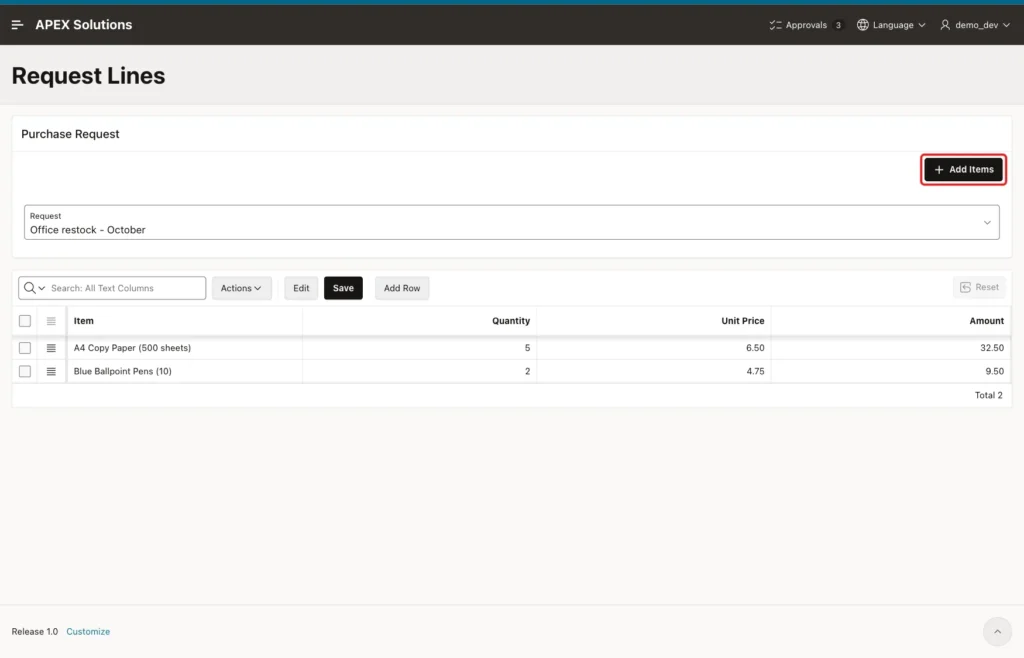The height and width of the screenshot is (658, 1024).
Task: Click the Add Row button
Action: (402, 288)
